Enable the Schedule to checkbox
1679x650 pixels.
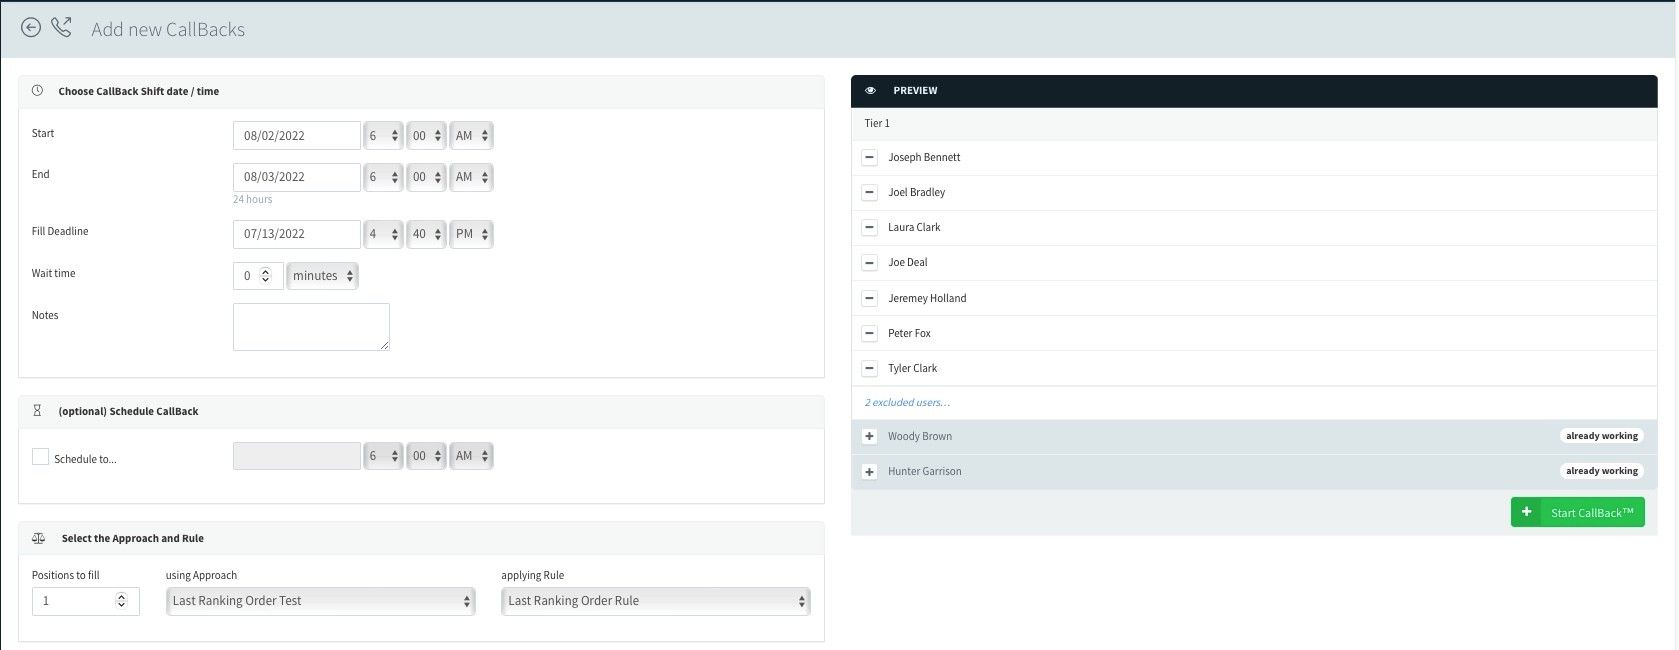[40, 457]
